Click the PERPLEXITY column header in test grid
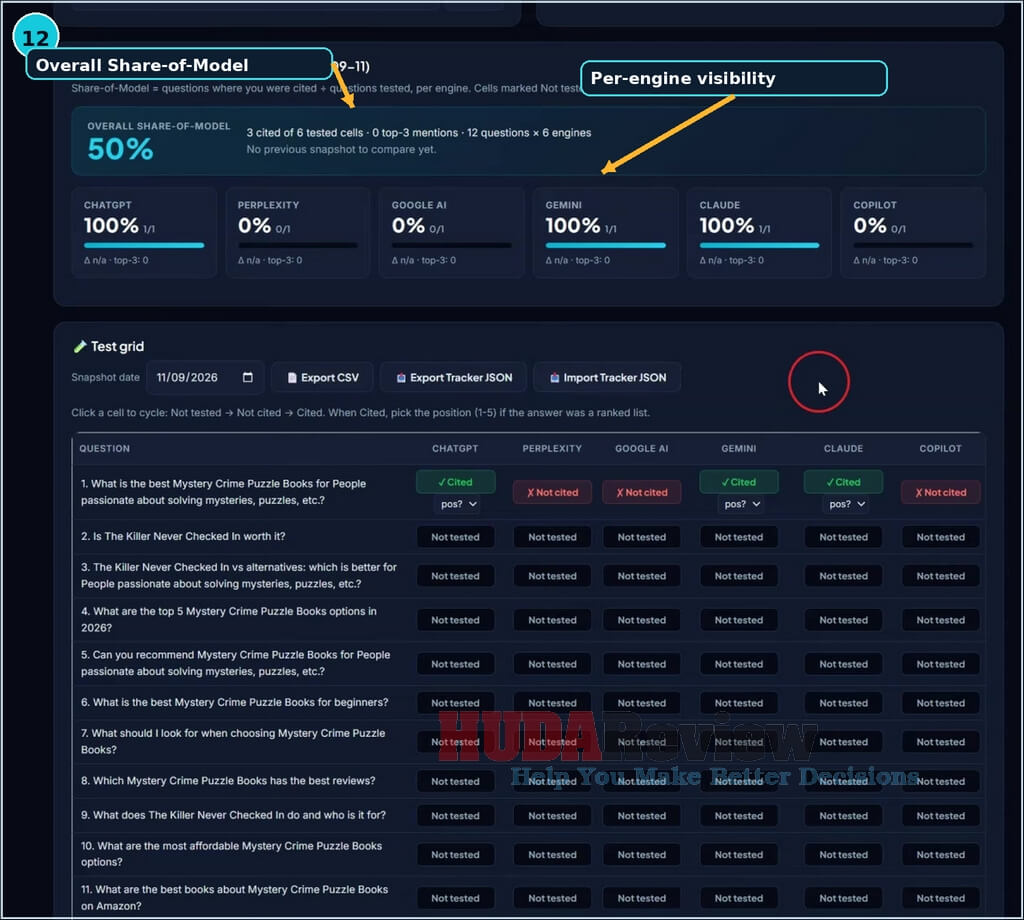 [552, 449]
